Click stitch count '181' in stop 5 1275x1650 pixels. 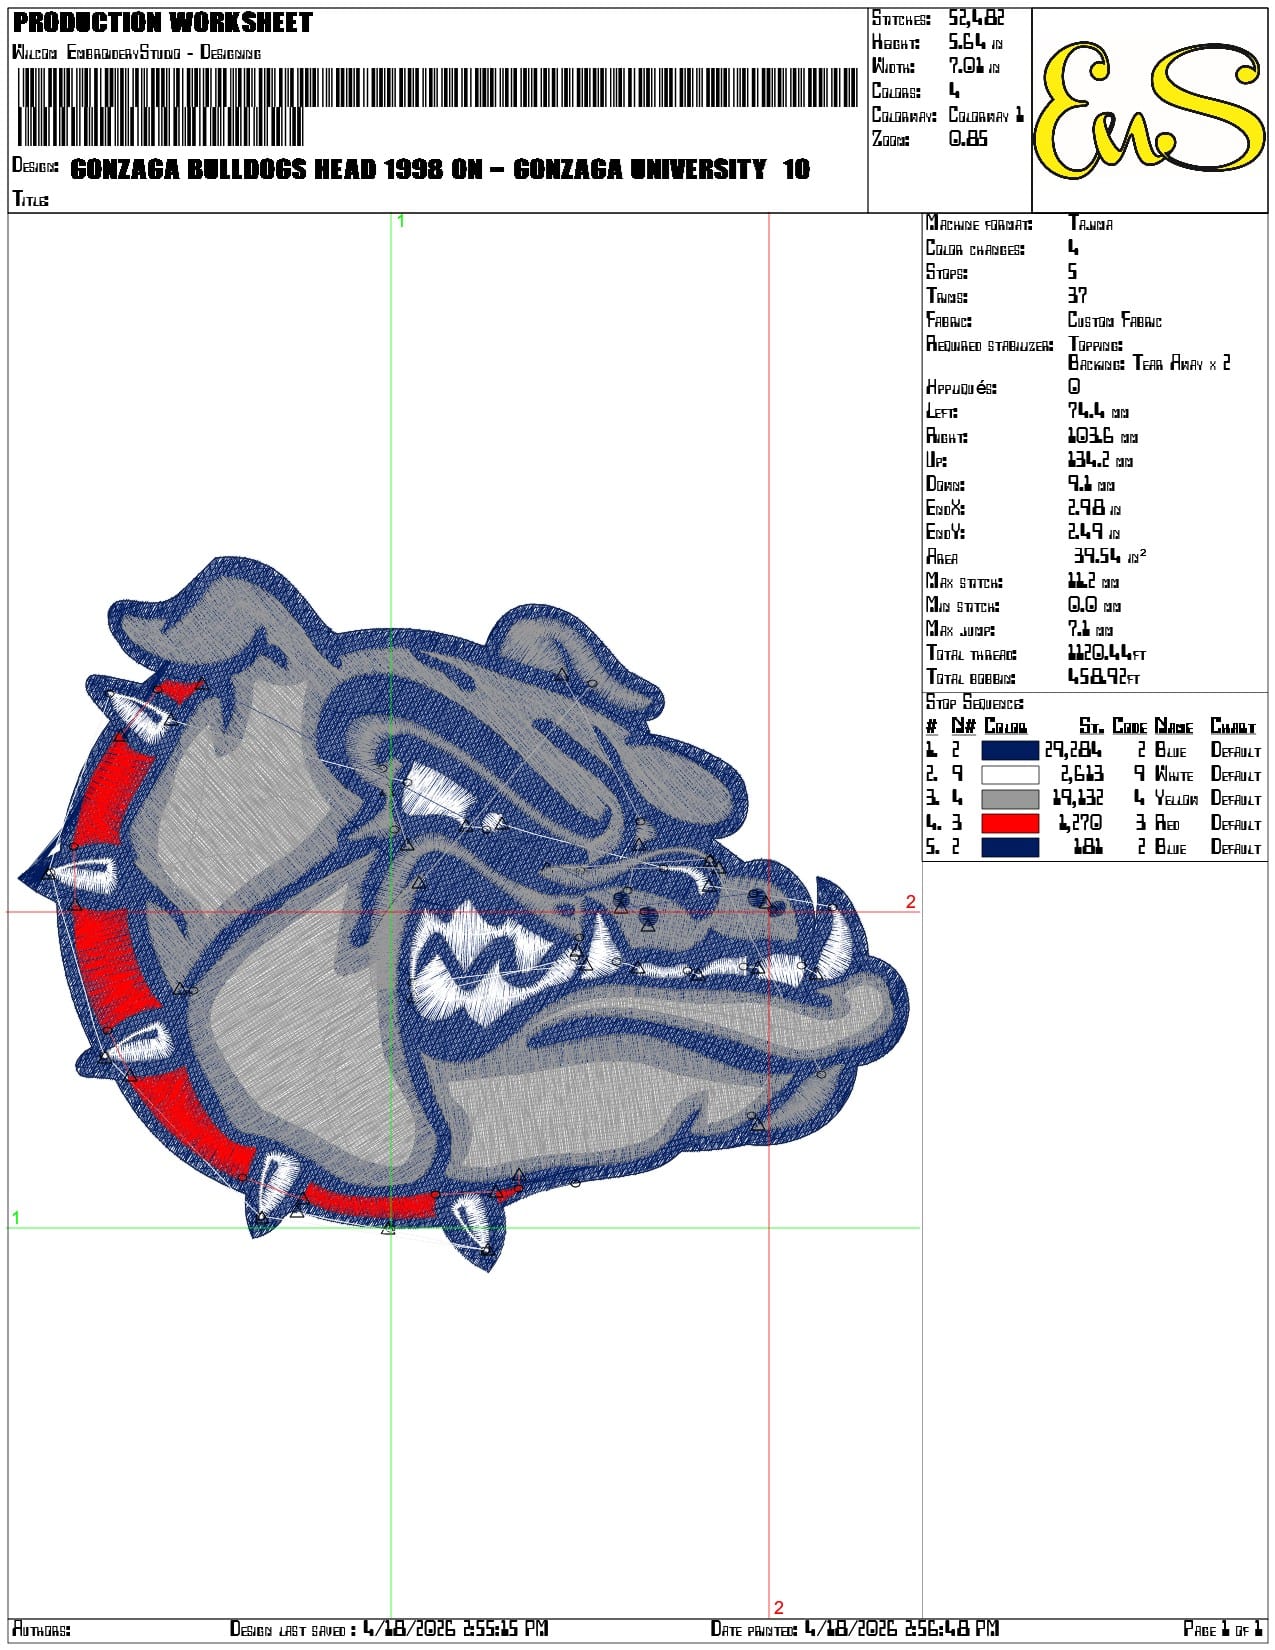coord(1088,847)
